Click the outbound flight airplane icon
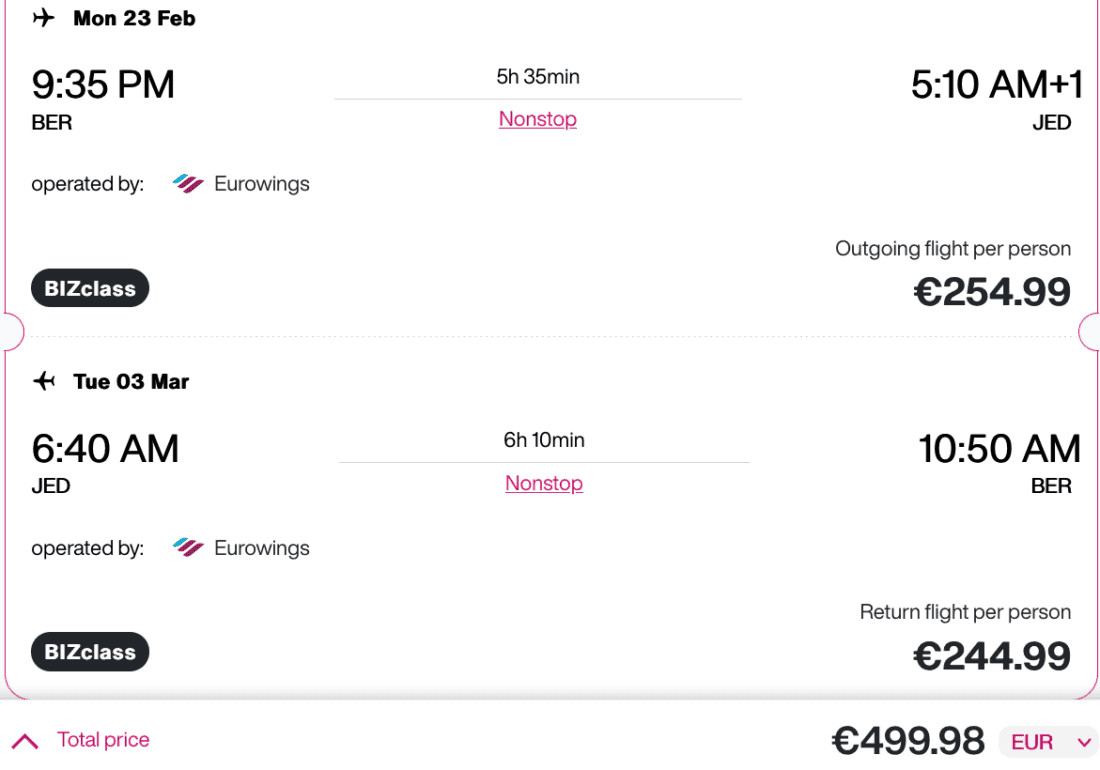The height and width of the screenshot is (770, 1100). (43, 19)
